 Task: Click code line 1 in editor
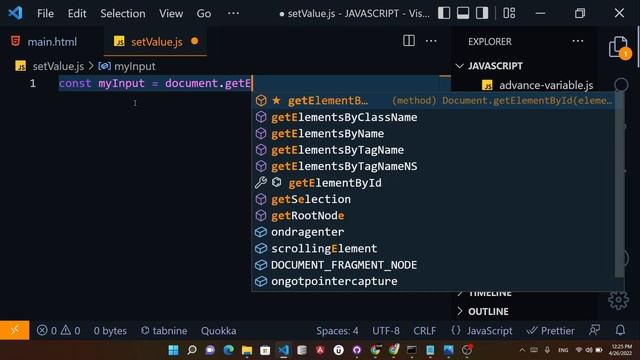[155, 84]
